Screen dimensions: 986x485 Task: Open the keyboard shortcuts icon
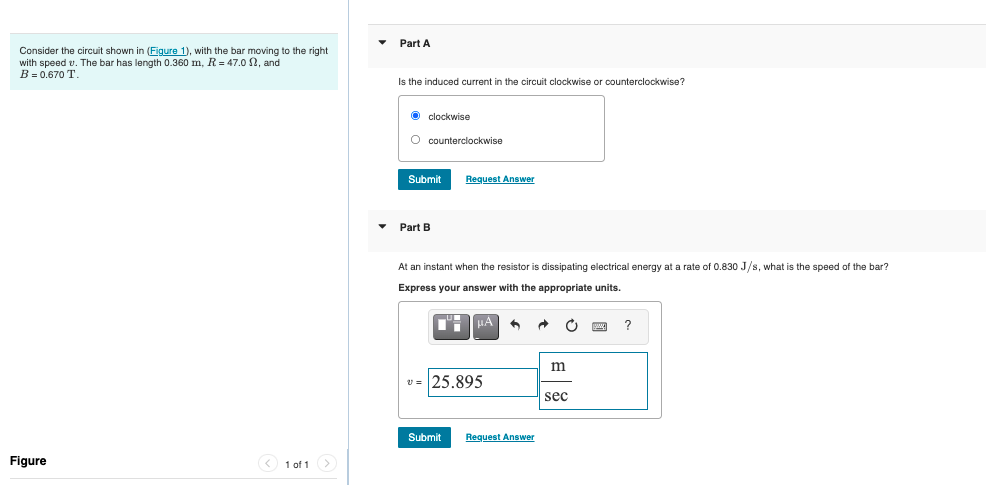click(x=599, y=326)
